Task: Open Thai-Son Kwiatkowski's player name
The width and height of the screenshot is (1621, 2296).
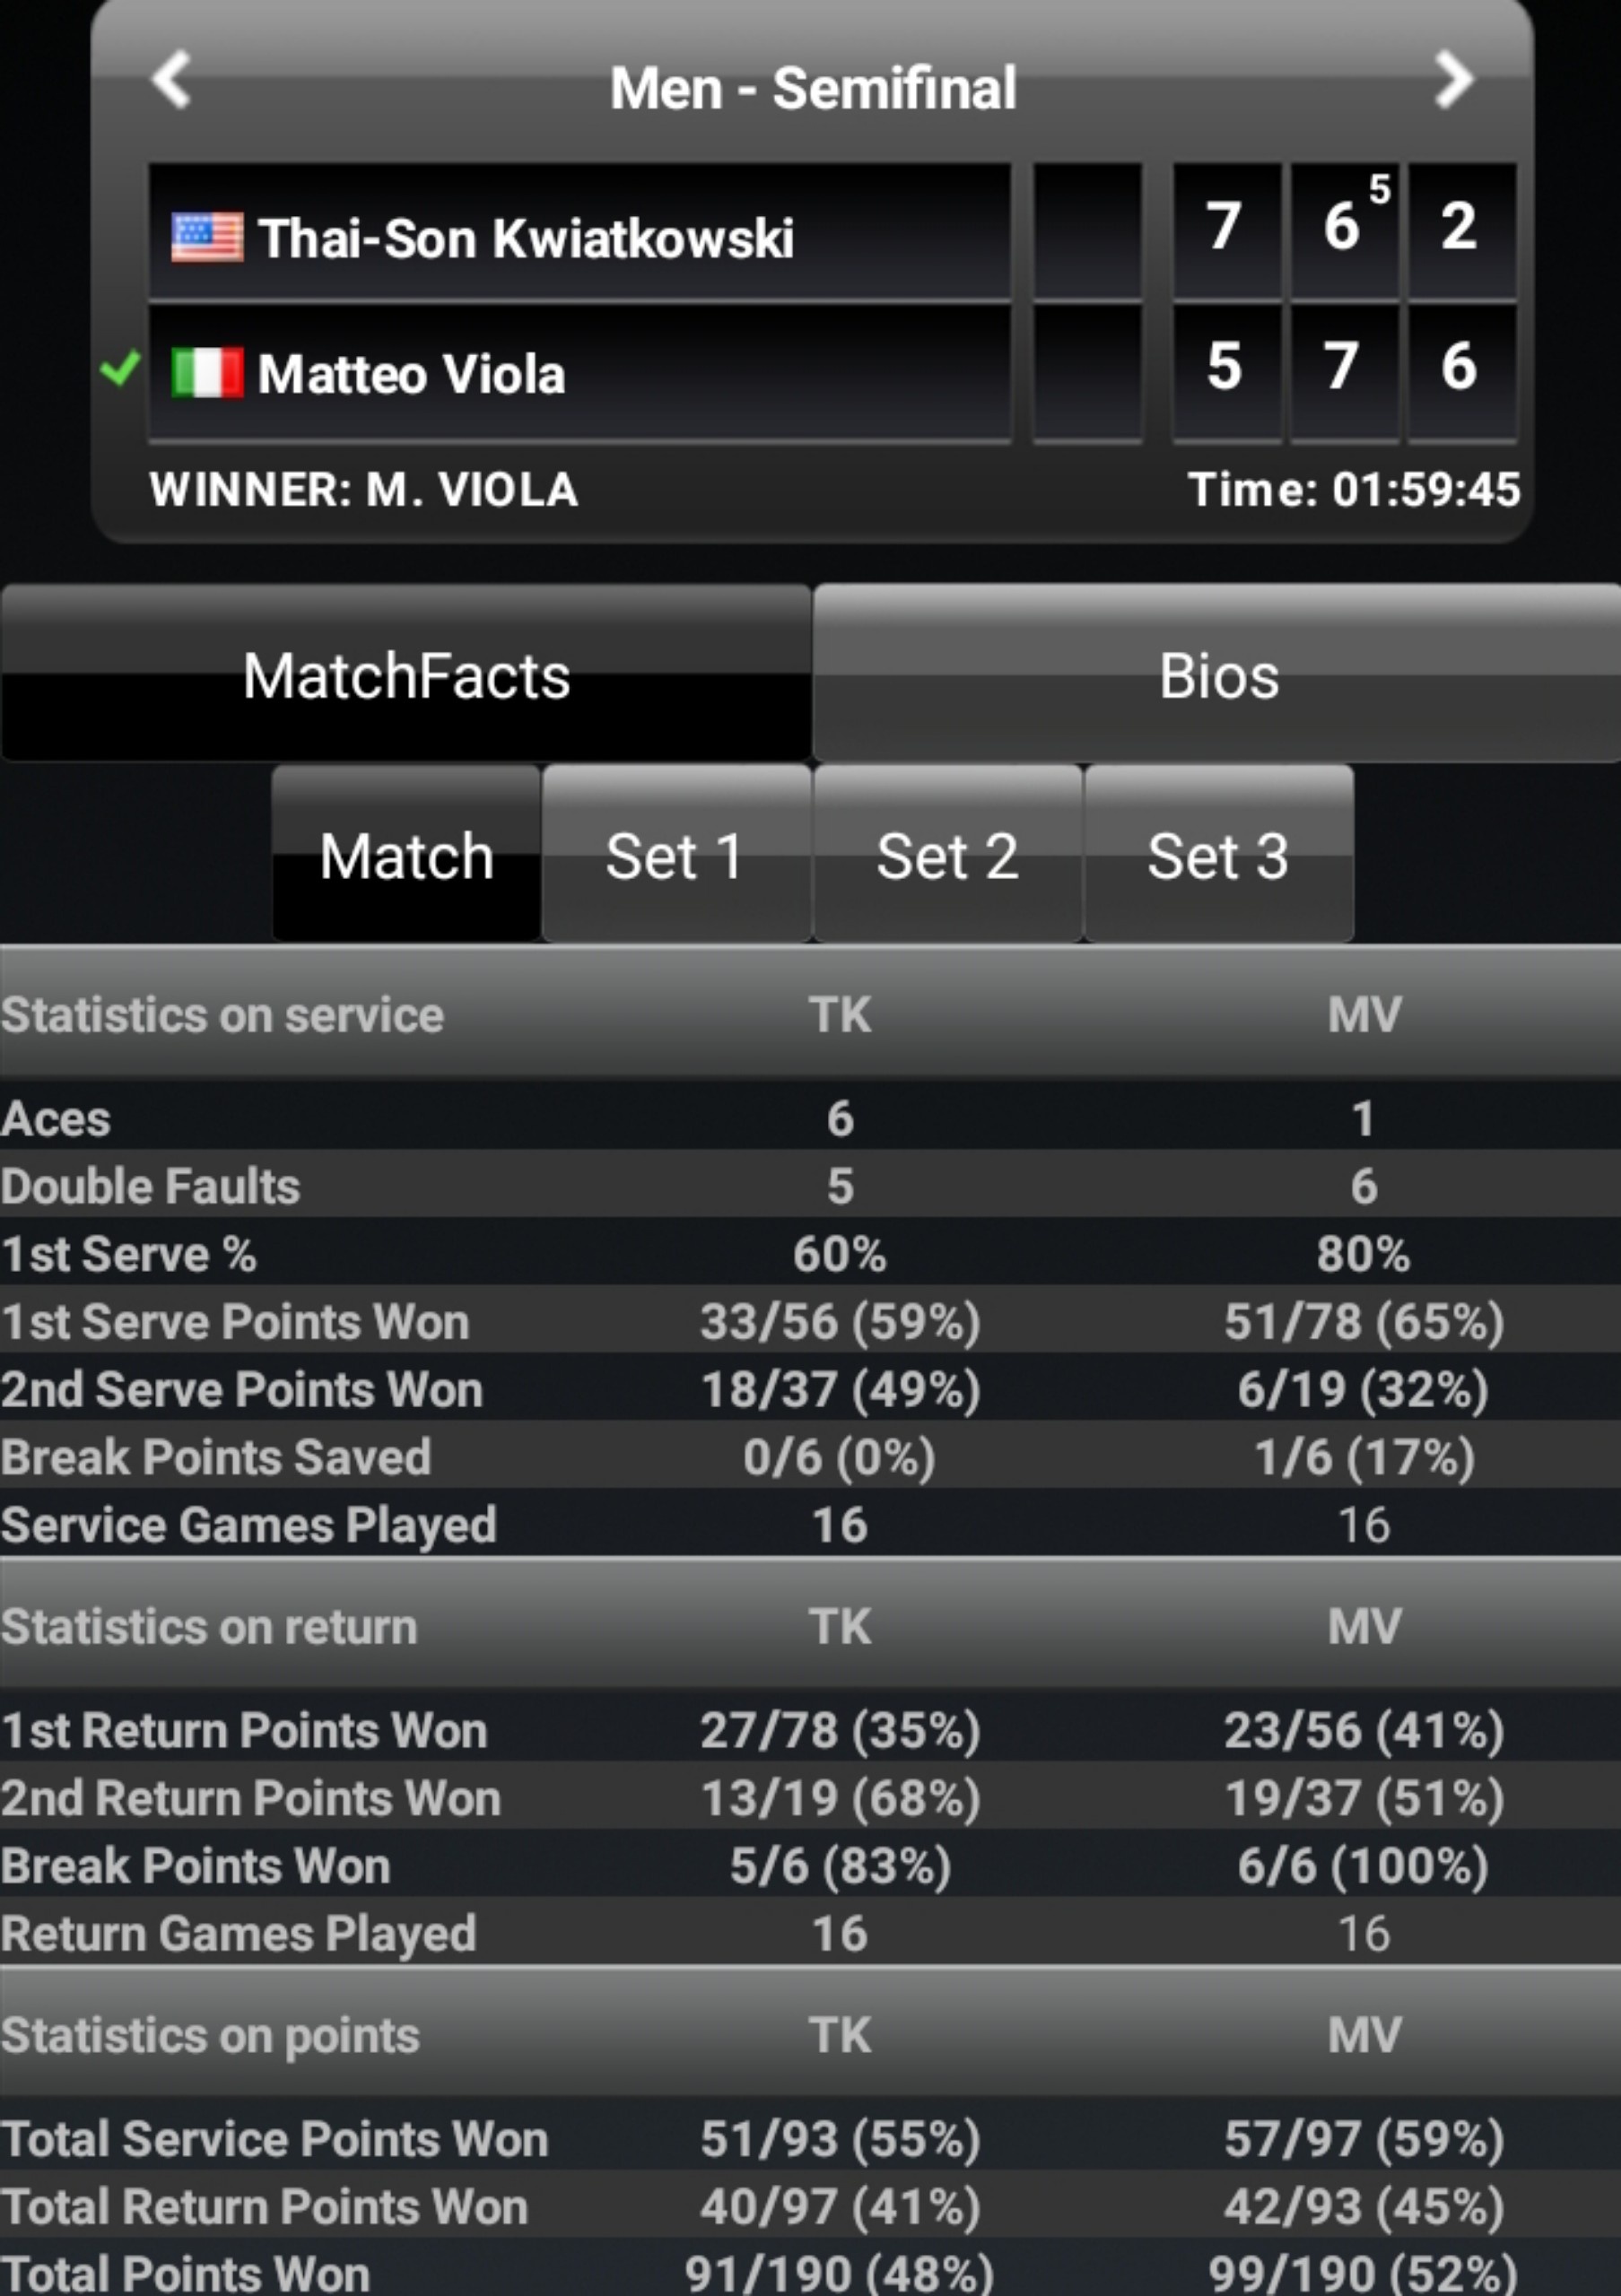Action: 526,238
